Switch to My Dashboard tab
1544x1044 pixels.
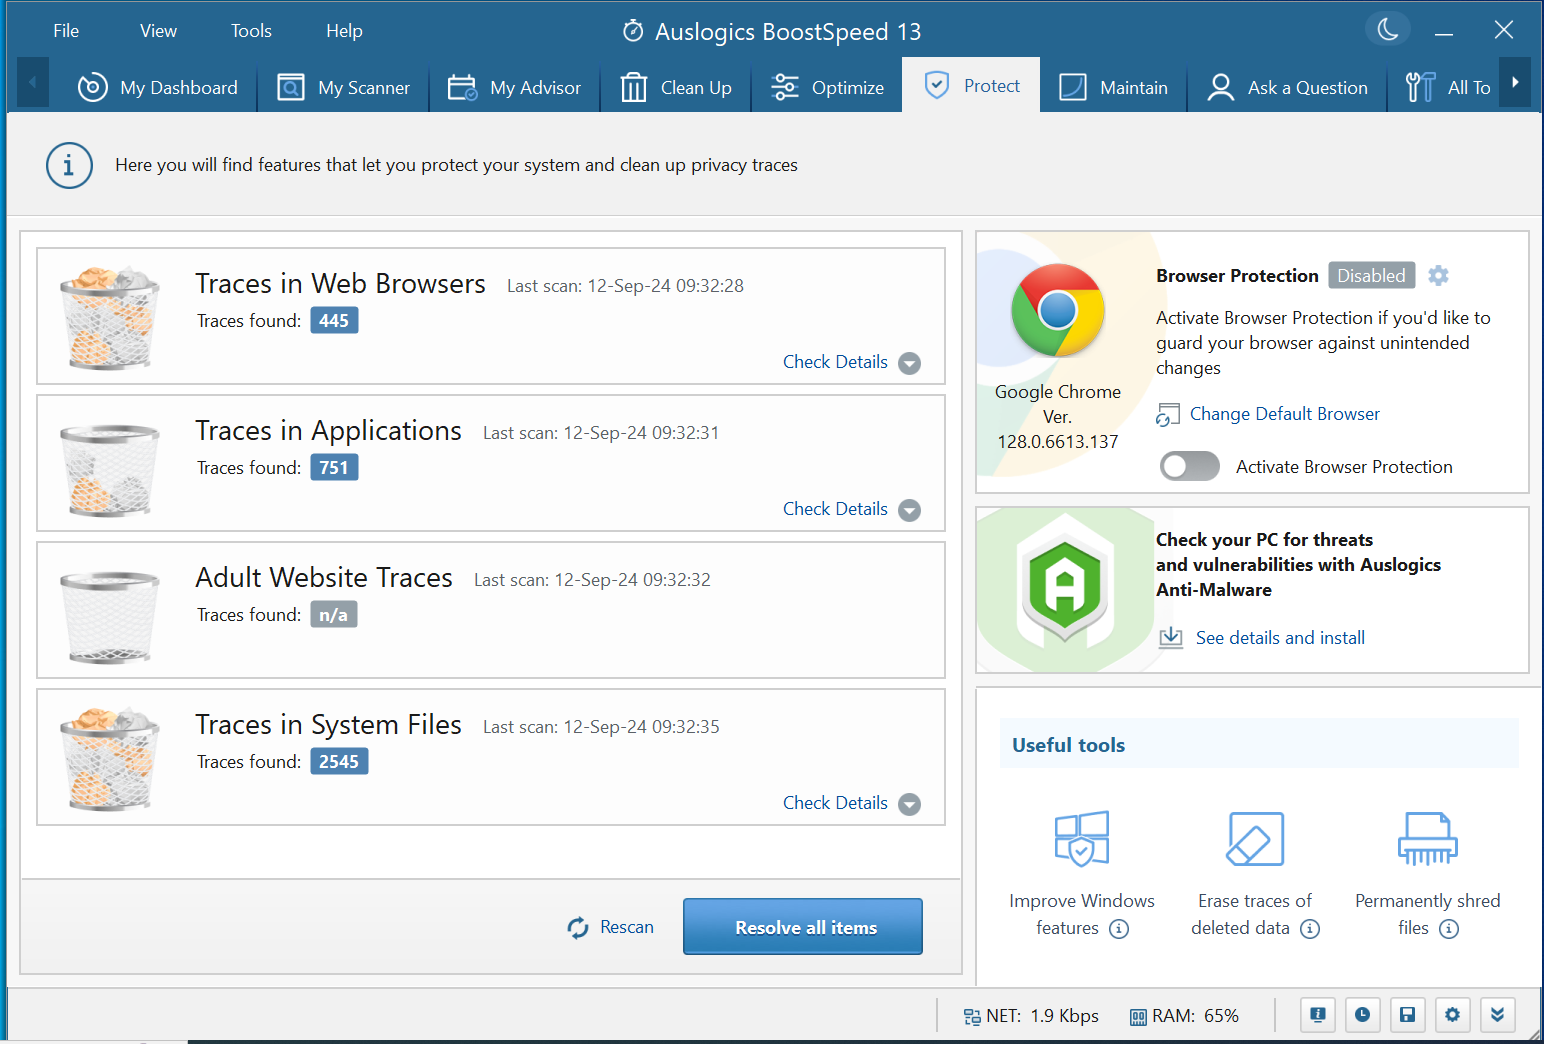click(x=157, y=87)
